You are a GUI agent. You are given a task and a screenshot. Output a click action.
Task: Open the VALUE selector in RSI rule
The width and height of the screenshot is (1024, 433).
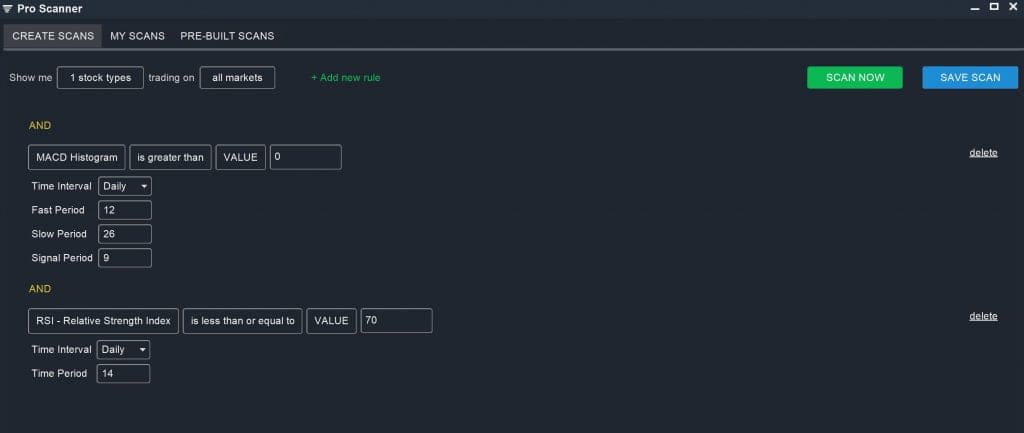(x=332, y=321)
